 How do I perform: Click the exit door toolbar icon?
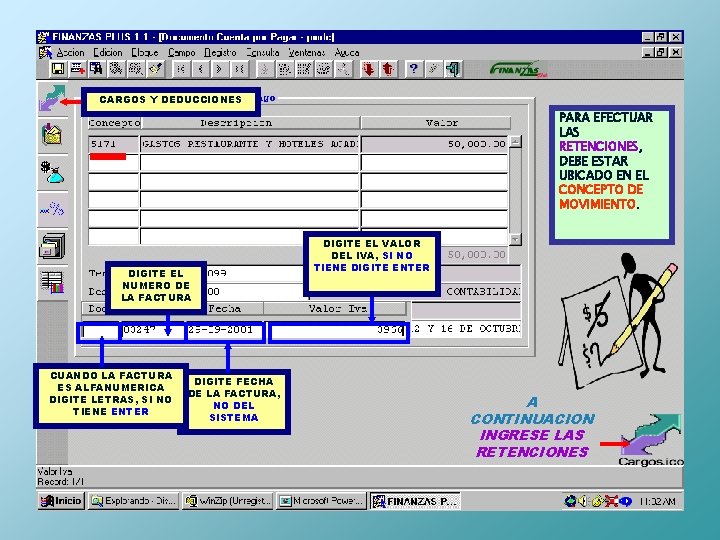point(453,69)
